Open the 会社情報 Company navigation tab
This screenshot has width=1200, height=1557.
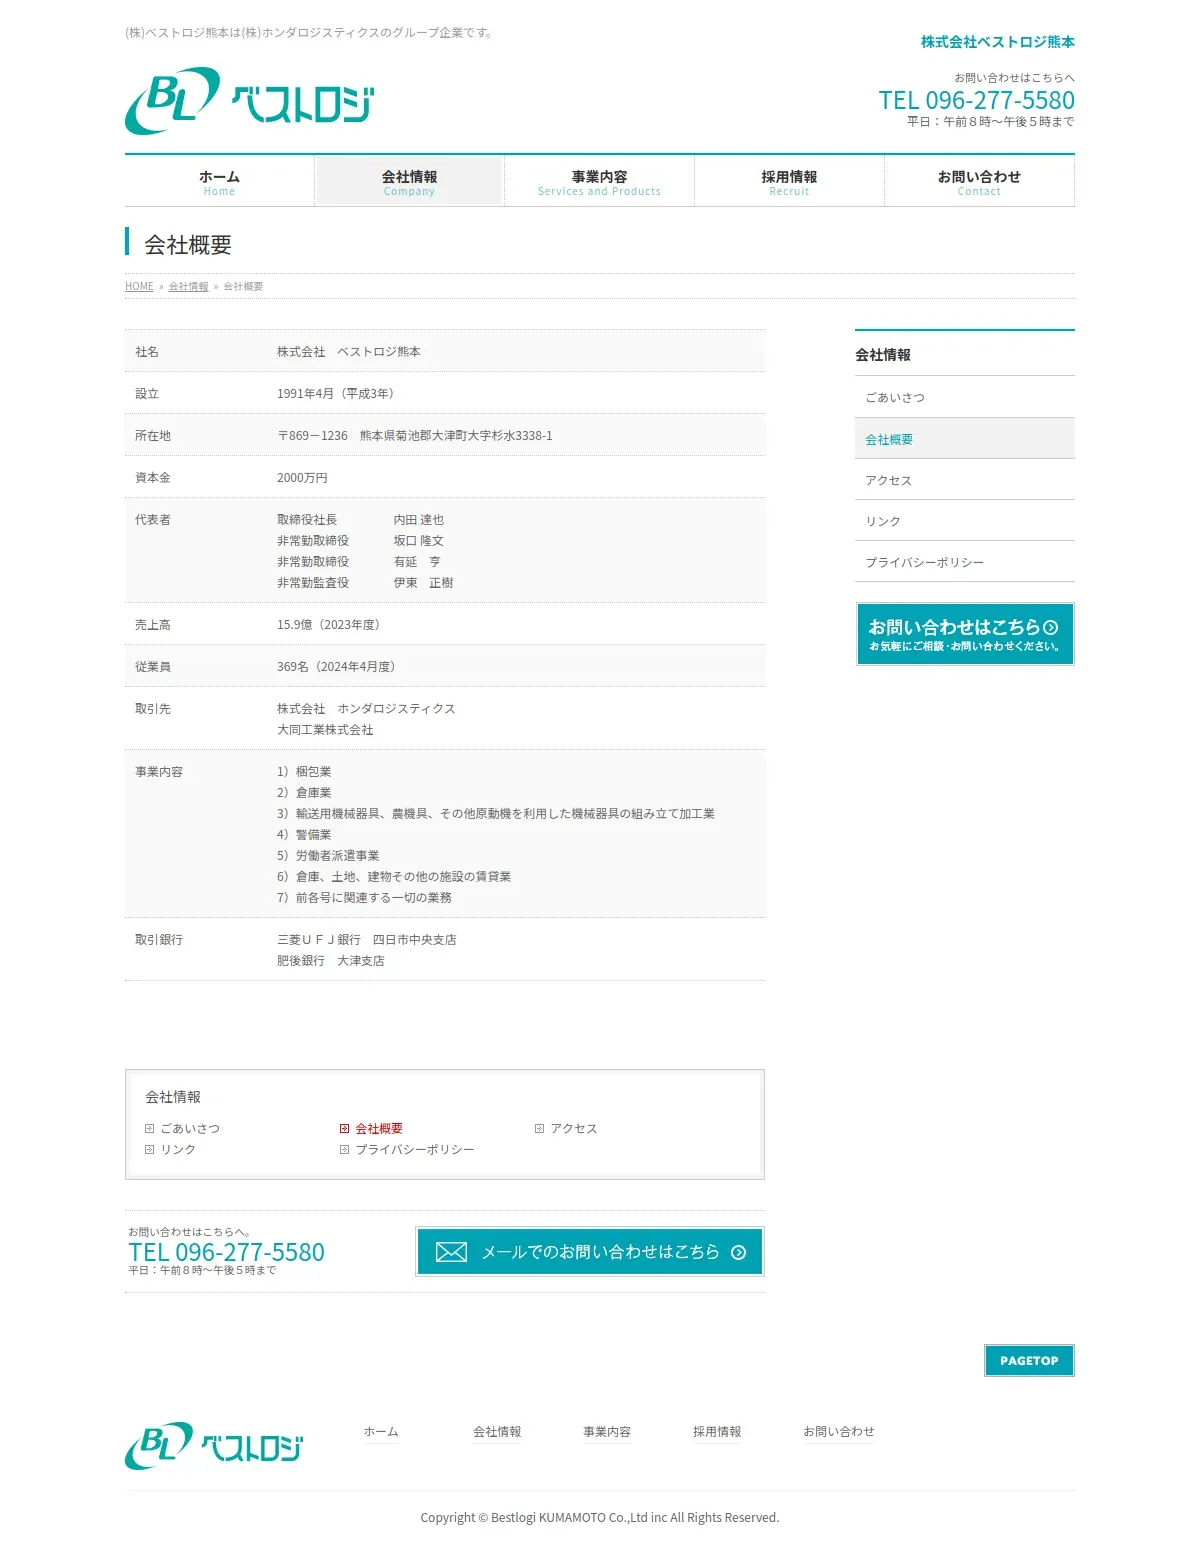click(x=409, y=182)
